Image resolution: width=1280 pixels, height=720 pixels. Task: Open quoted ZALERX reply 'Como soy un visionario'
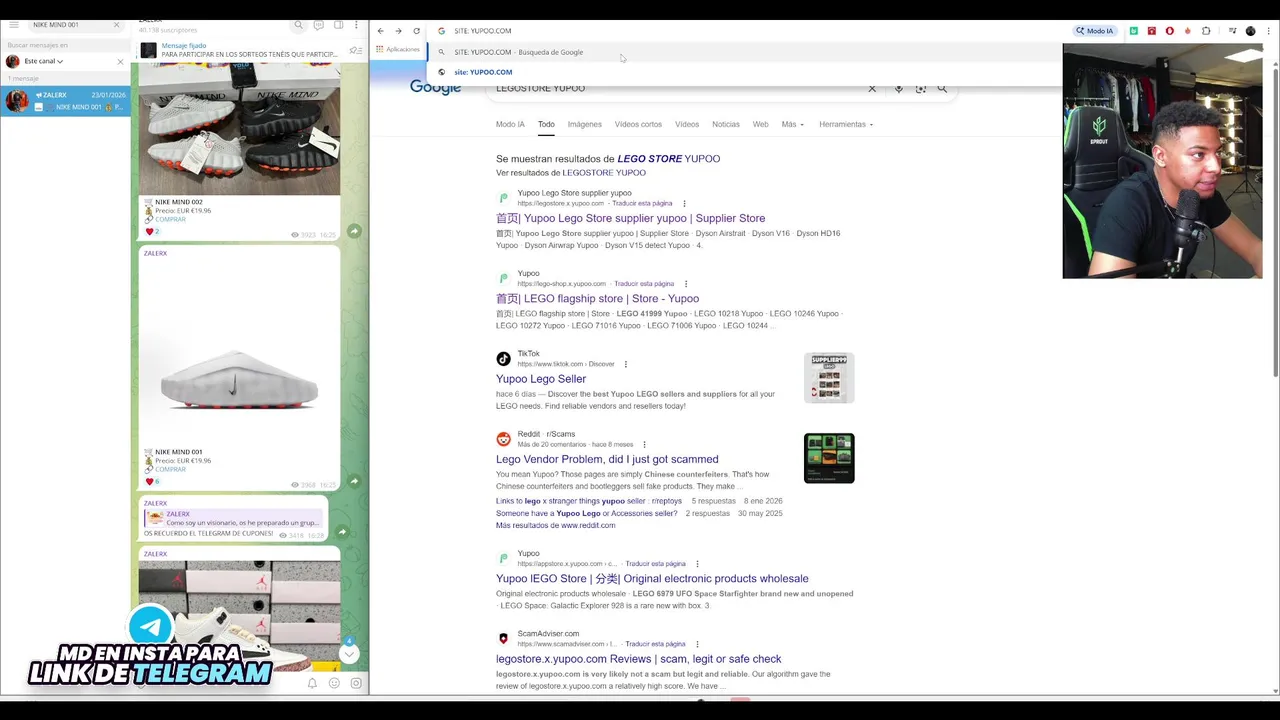232,518
